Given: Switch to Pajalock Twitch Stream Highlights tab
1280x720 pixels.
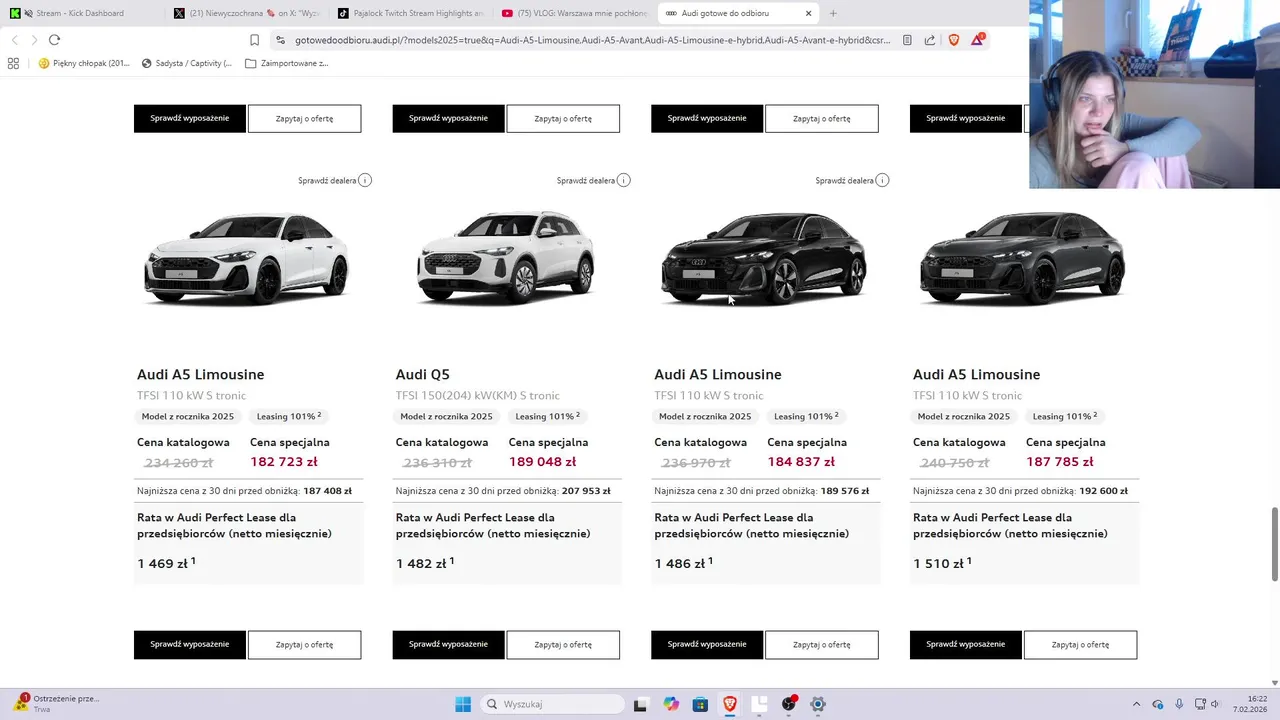Looking at the screenshot, I should pos(410,13).
